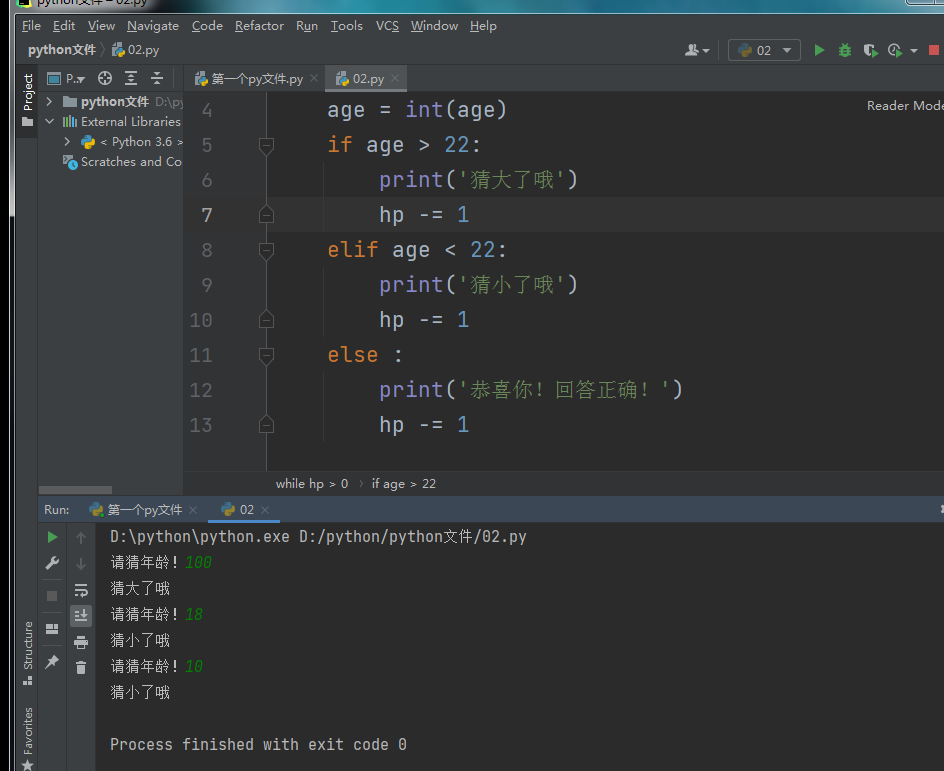
Task: Close the 02 run tab
Action: [265, 510]
